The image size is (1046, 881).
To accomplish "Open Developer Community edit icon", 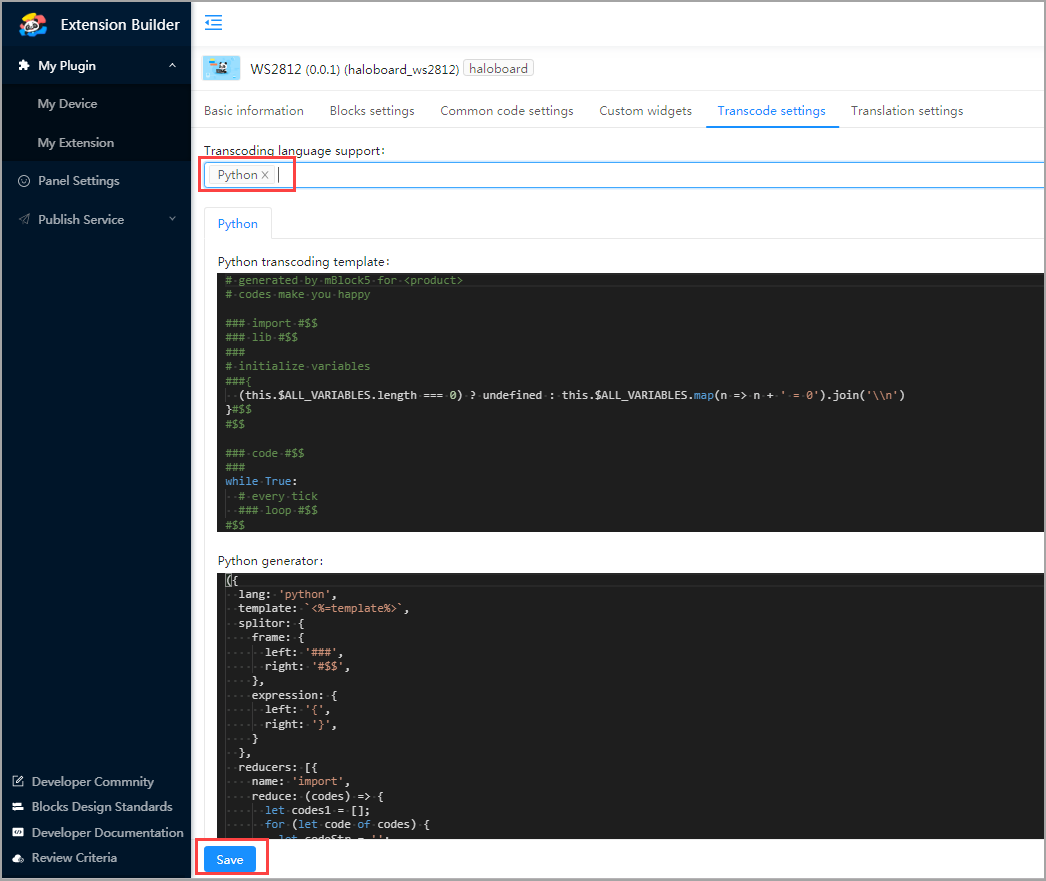I will (18, 781).
